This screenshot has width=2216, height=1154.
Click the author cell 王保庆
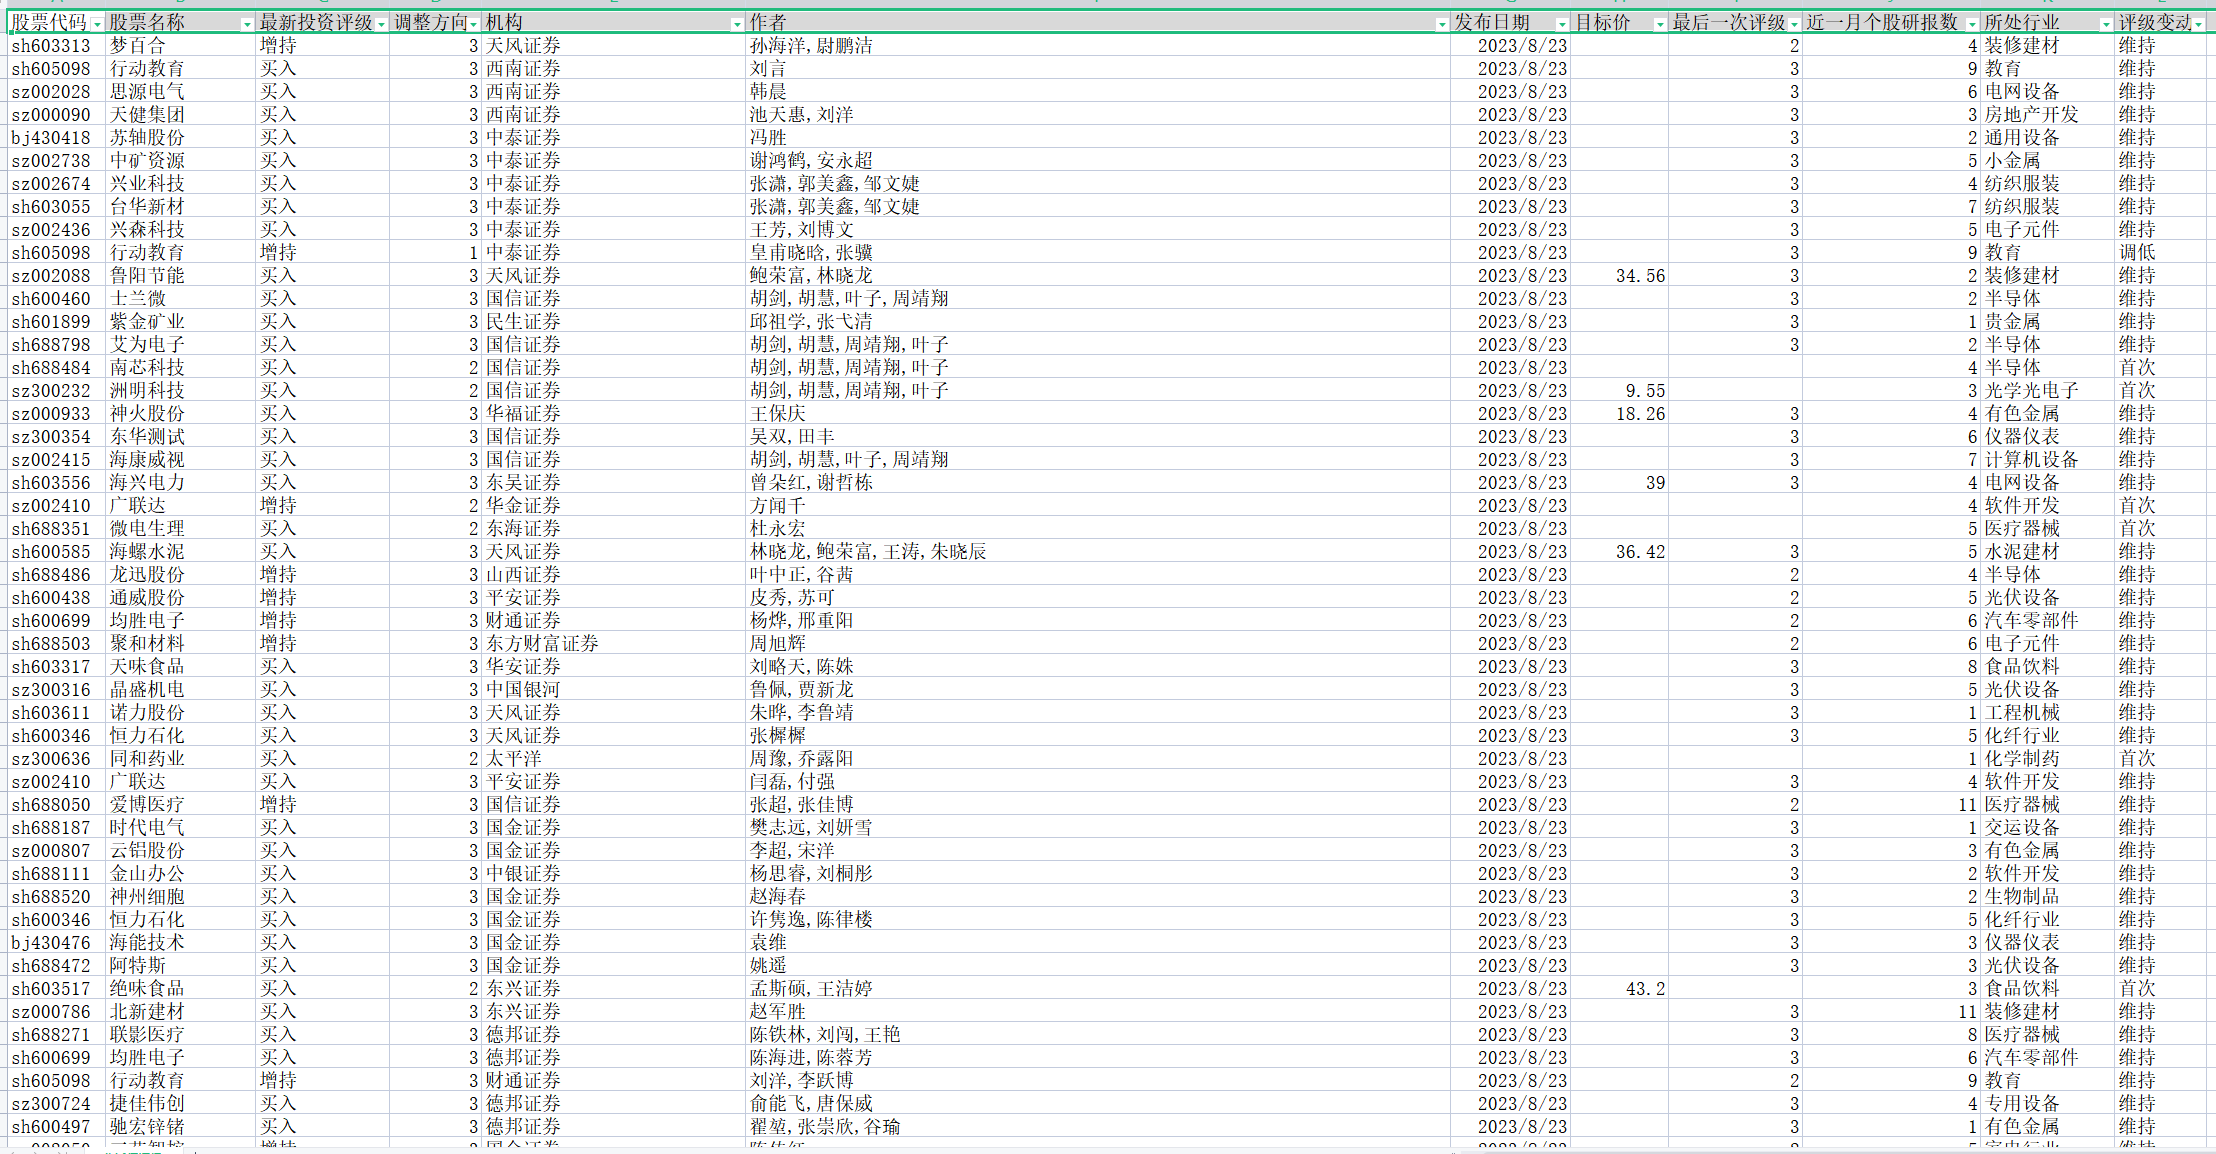pyautogui.click(x=1098, y=414)
